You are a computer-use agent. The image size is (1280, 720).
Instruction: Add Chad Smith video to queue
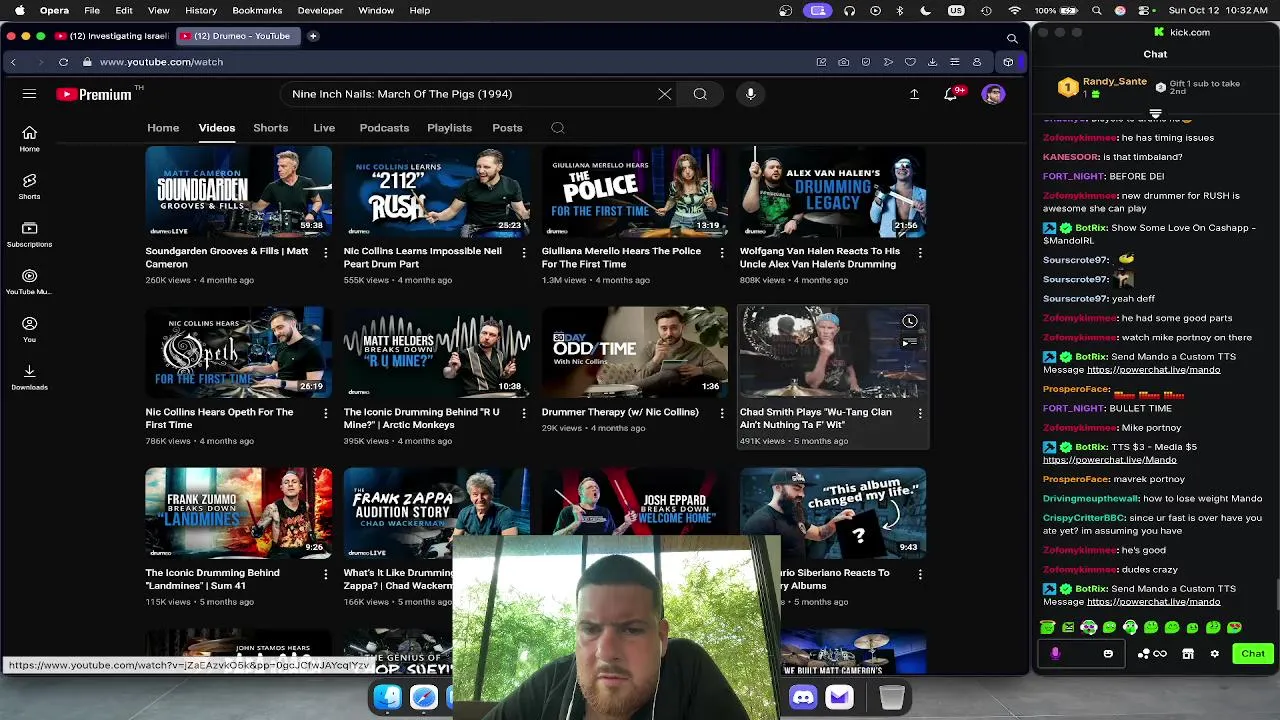click(910, 343)
